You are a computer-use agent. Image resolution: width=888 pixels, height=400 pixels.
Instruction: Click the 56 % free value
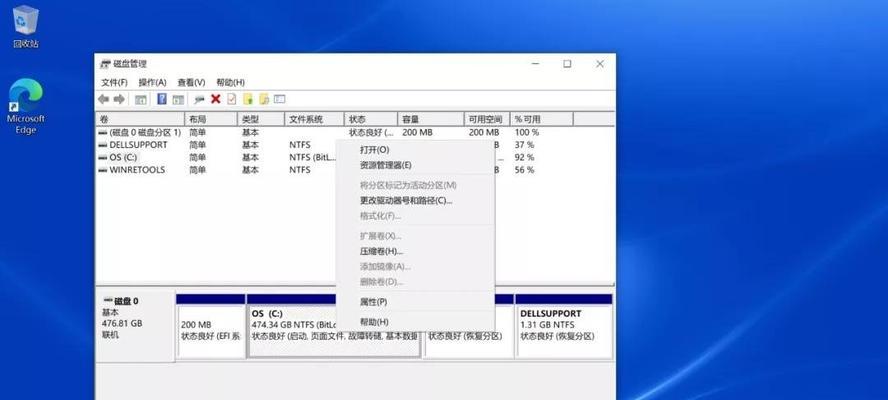[x=524, y=170]
